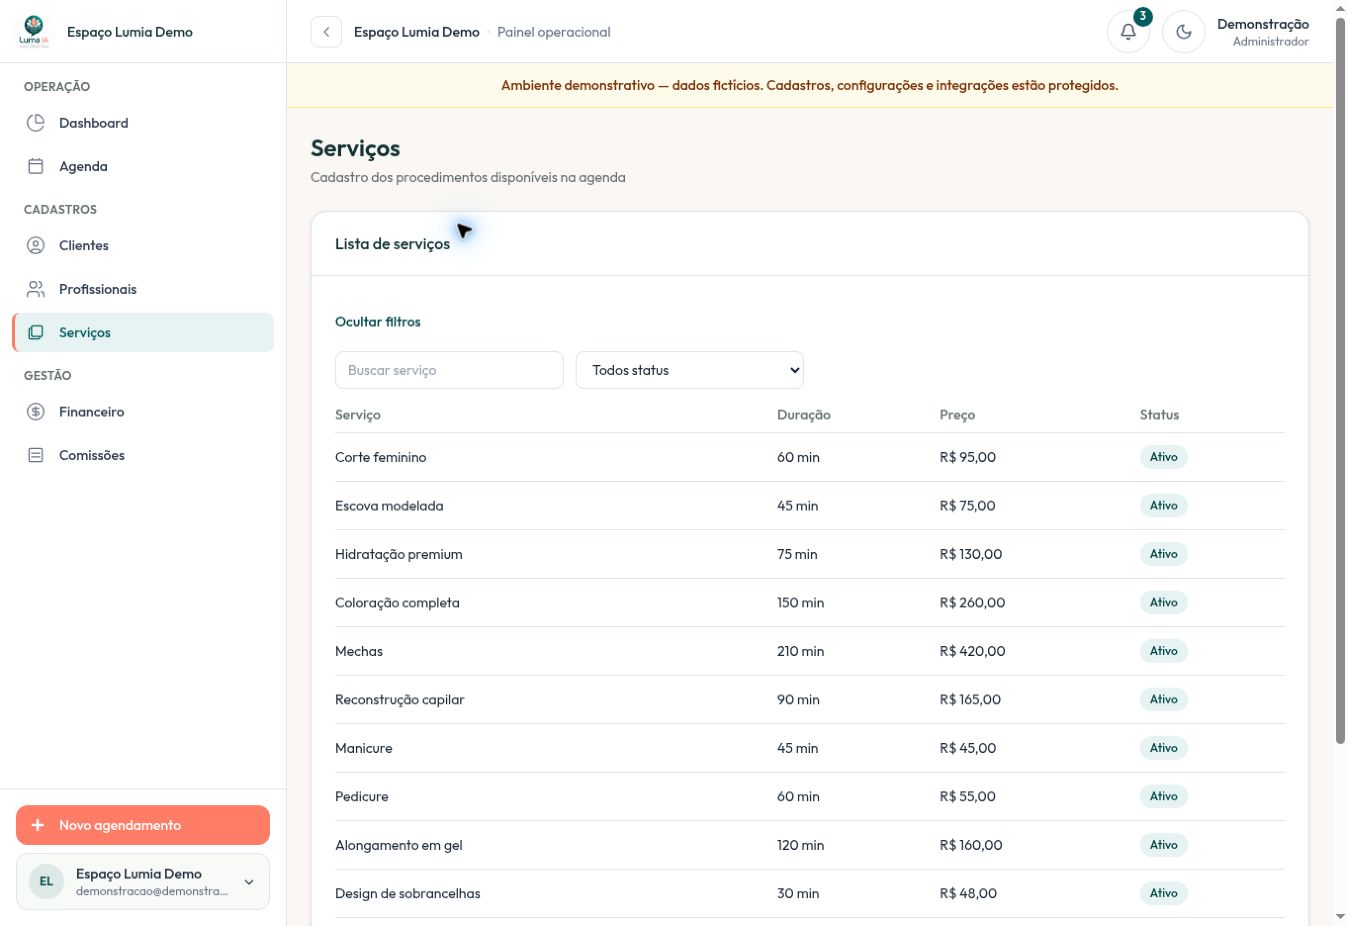Click the Mechas price R$ 420,00
The image size is (1348, 926).
pyautogui.click(x=973, y=651)
